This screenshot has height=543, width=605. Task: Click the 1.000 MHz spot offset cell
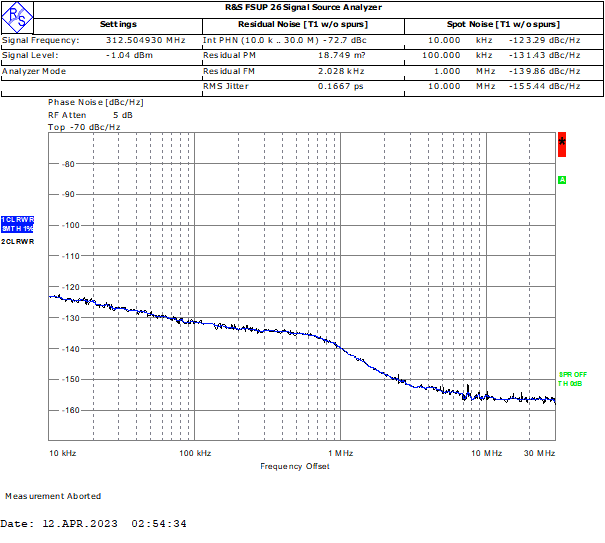click(465, 71)
